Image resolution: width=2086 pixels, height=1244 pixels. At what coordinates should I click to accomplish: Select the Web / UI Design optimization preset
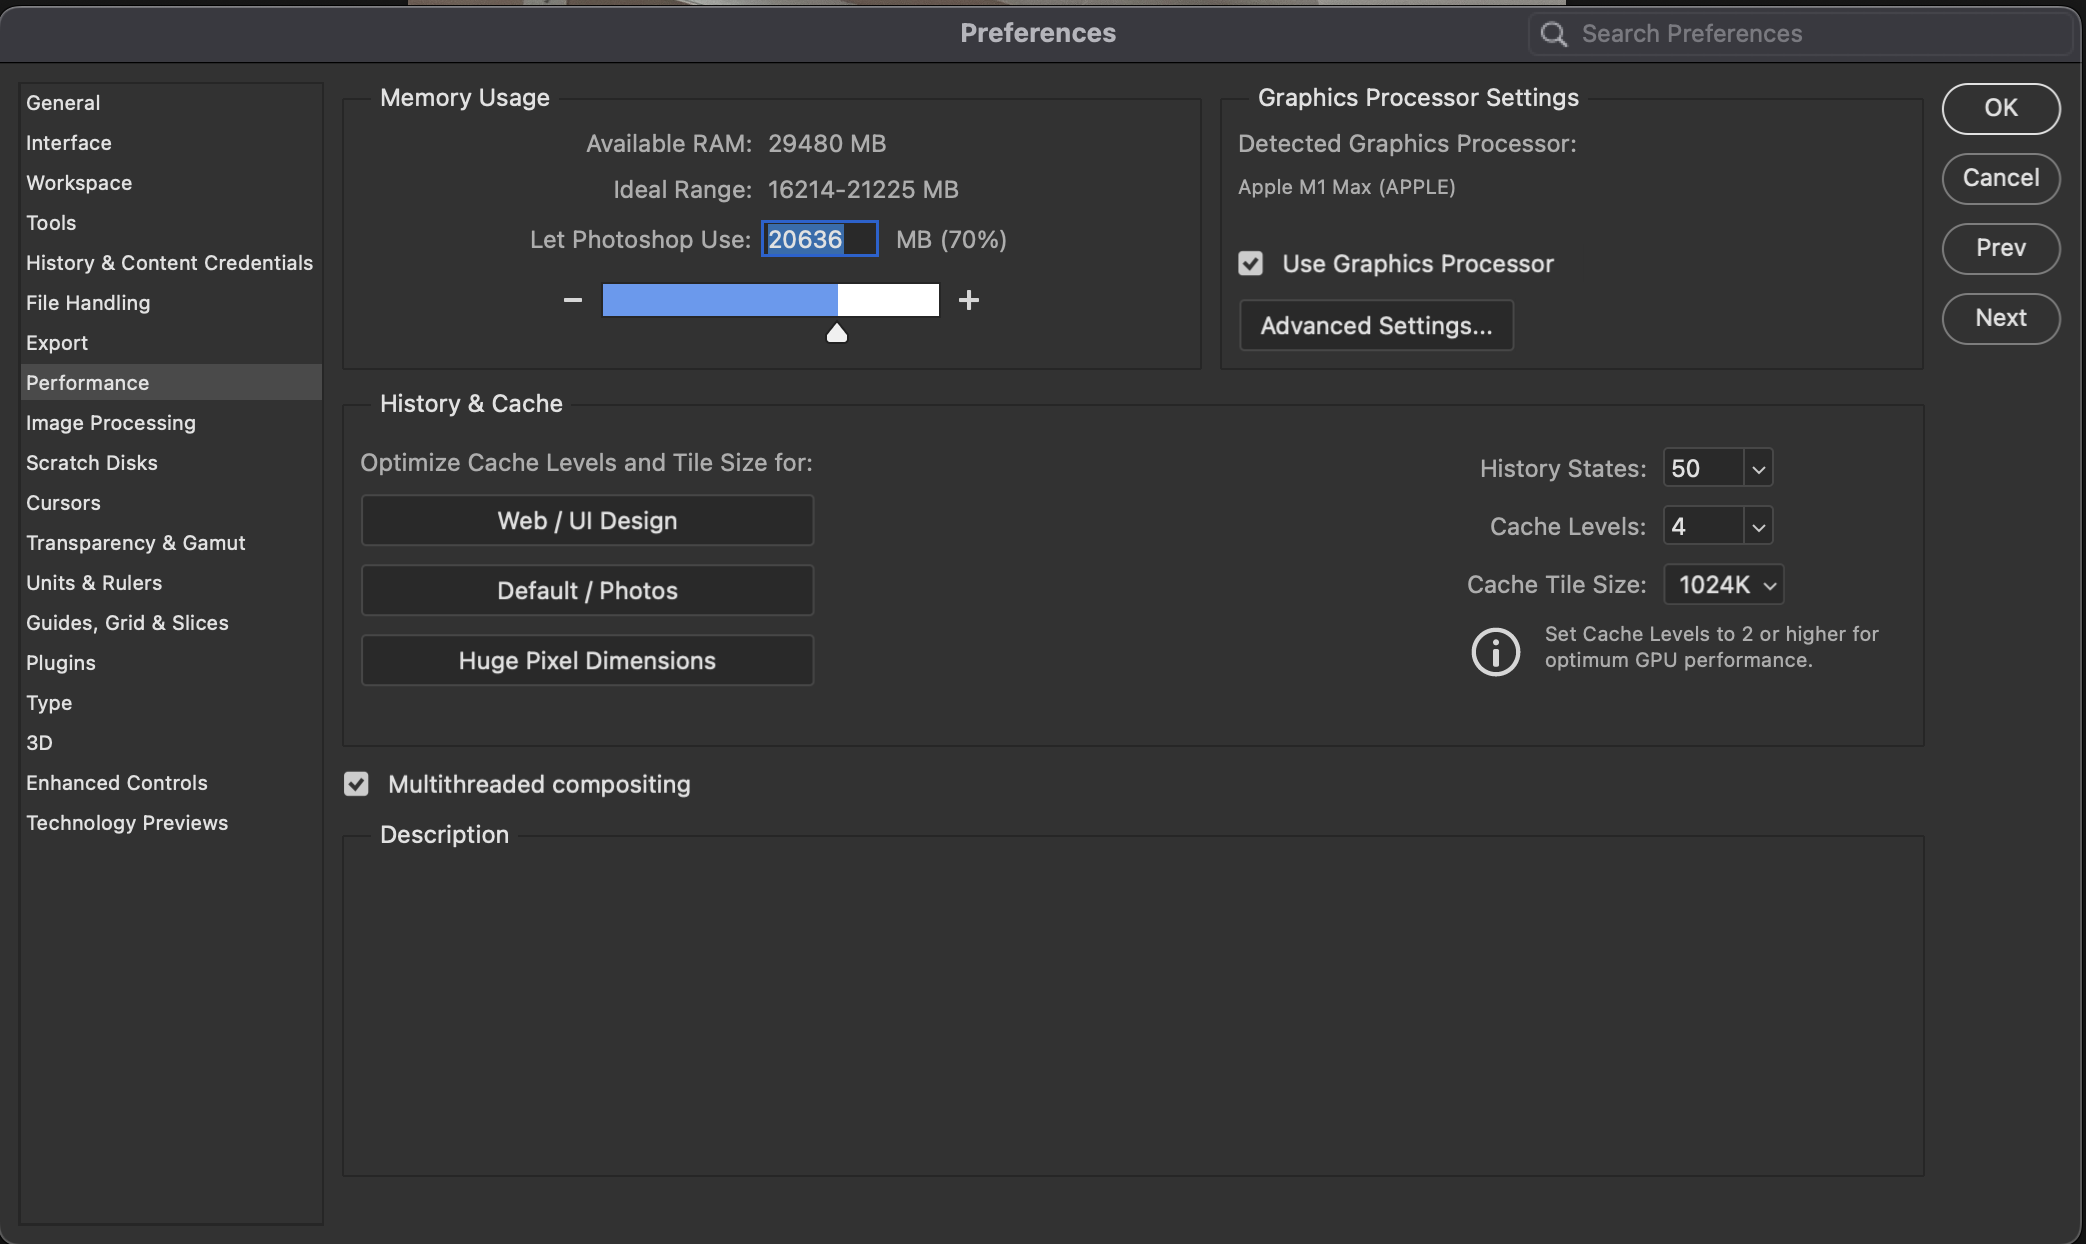coord(587,520)
